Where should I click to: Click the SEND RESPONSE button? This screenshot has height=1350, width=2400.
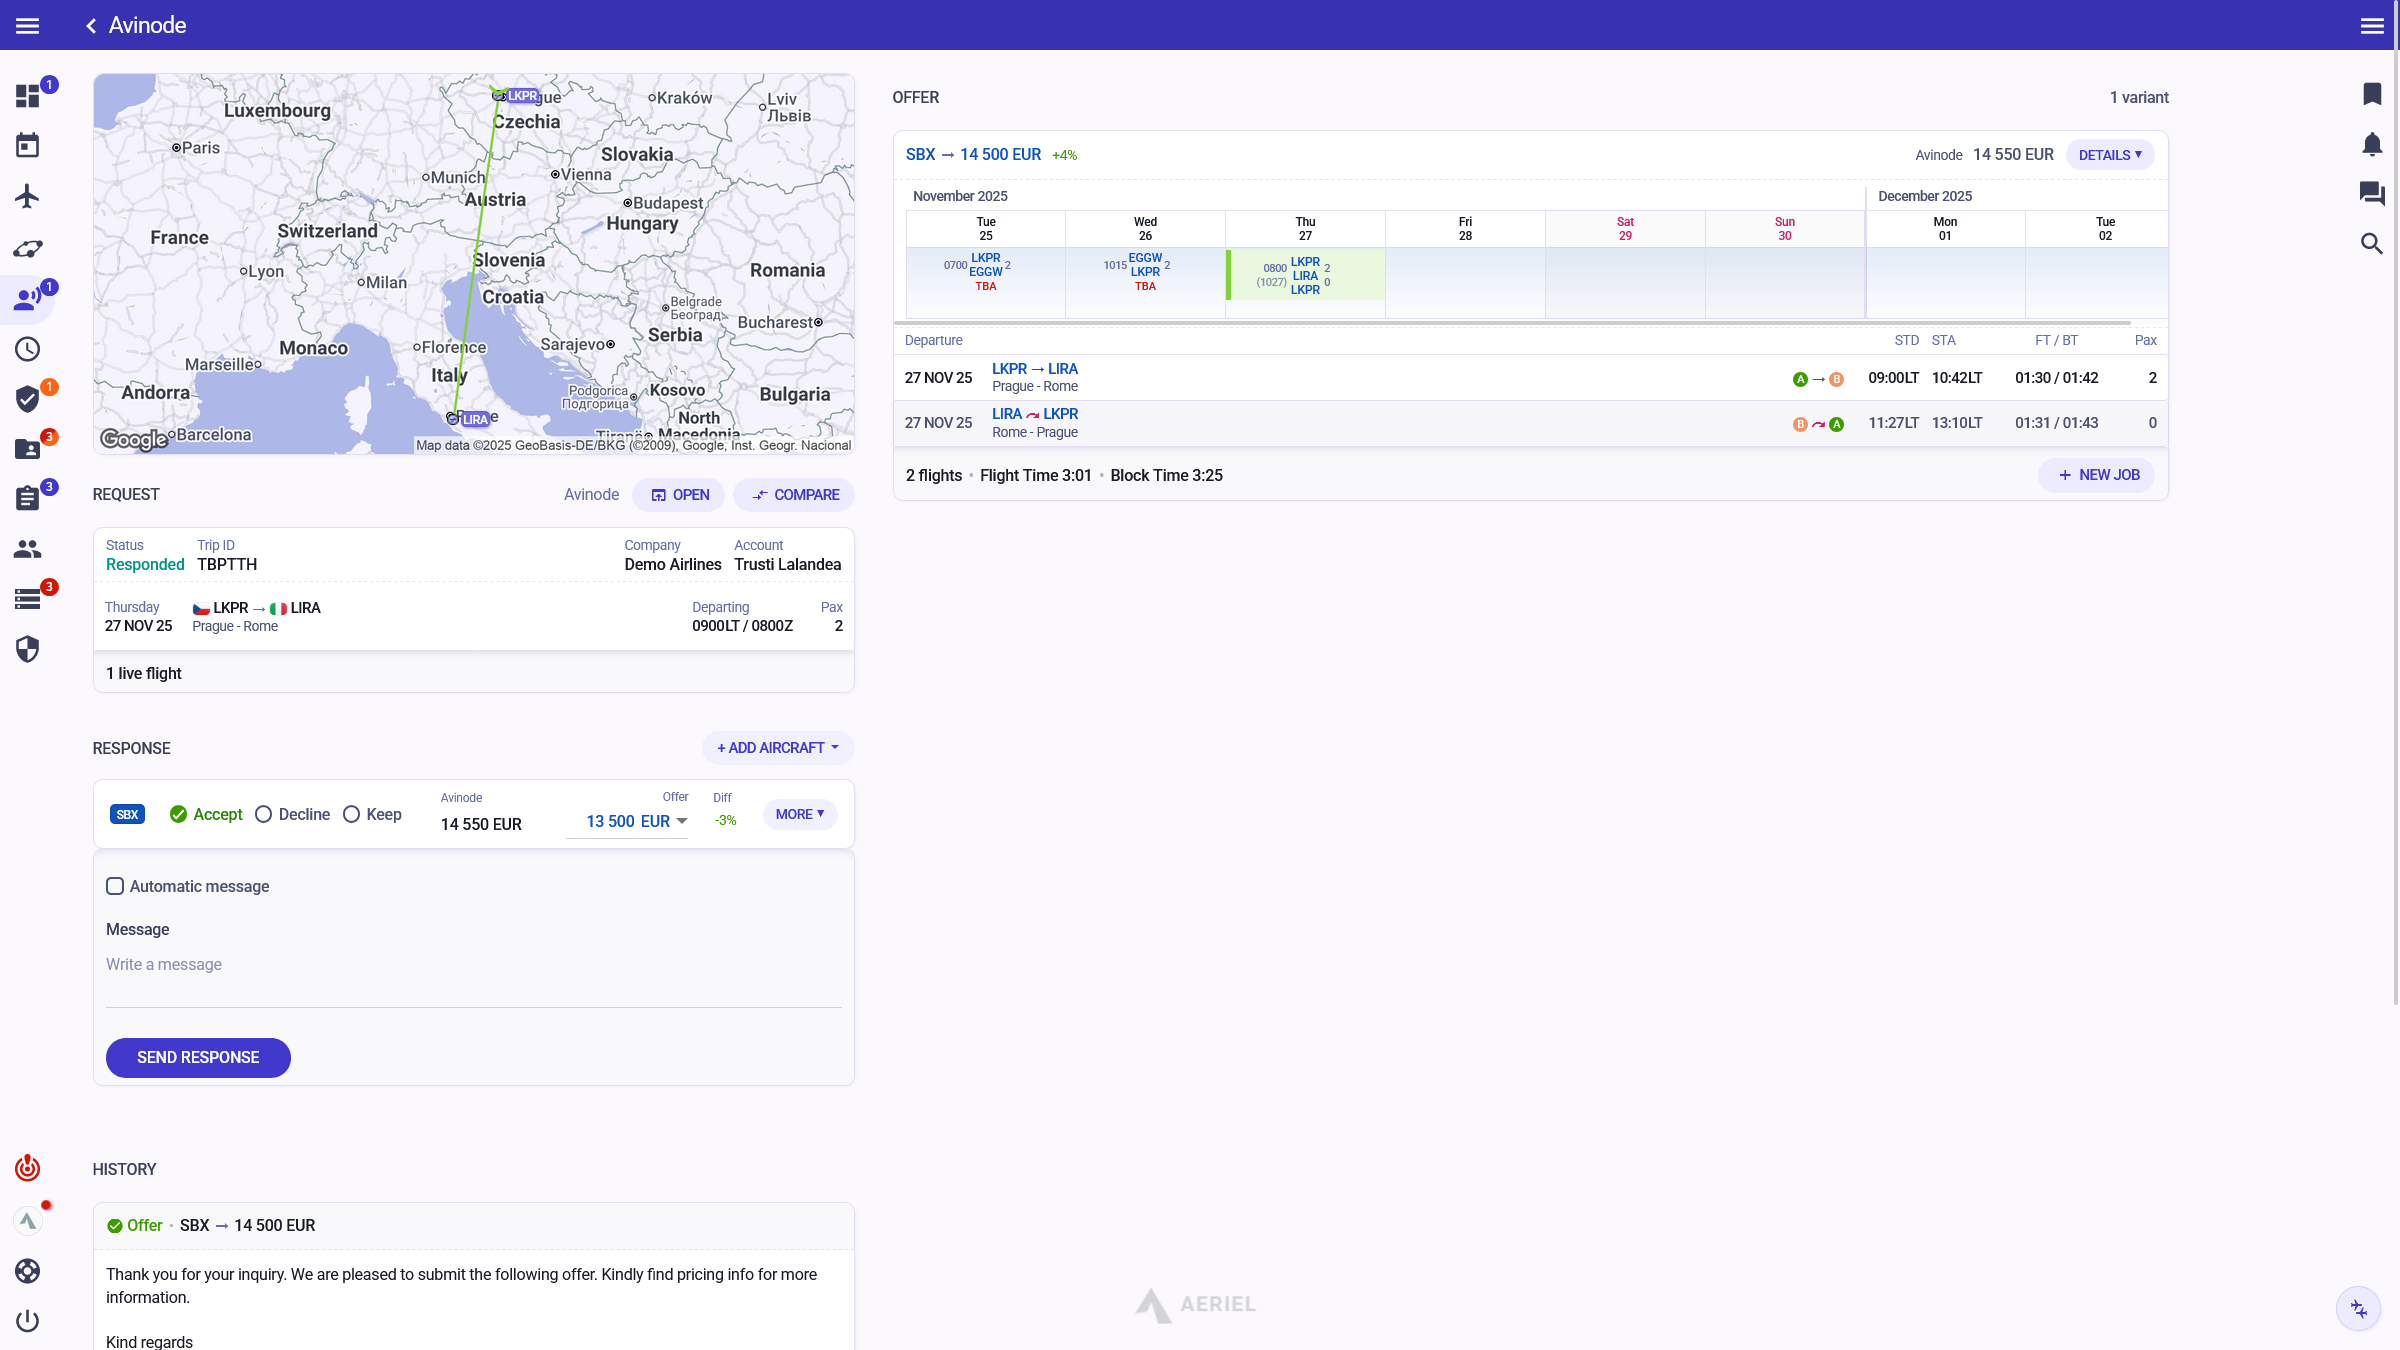pyautogui.click(x=198, y=1057)
